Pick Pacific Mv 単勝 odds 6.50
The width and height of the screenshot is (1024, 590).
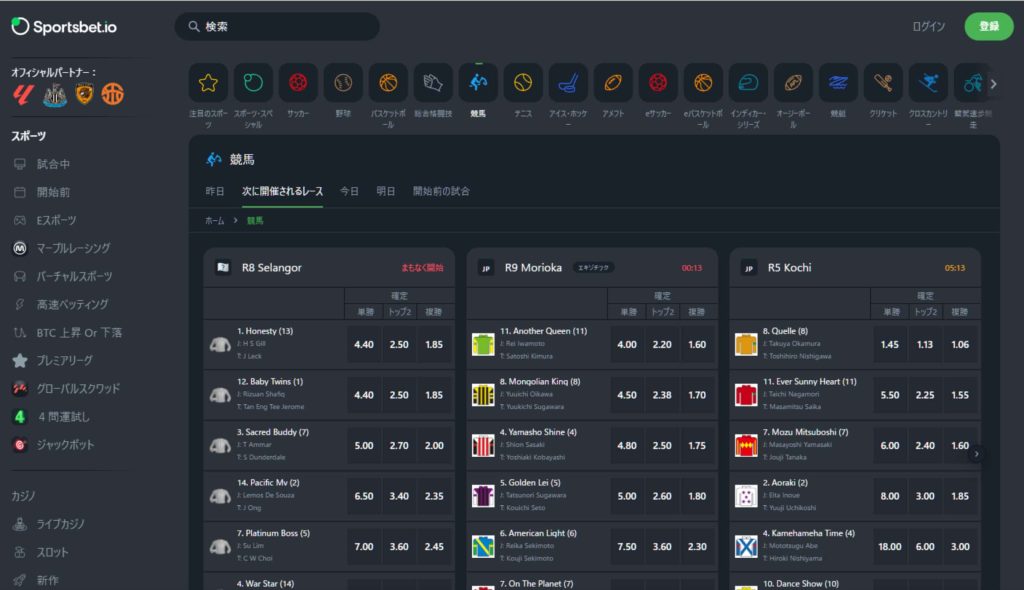(364, 496)
